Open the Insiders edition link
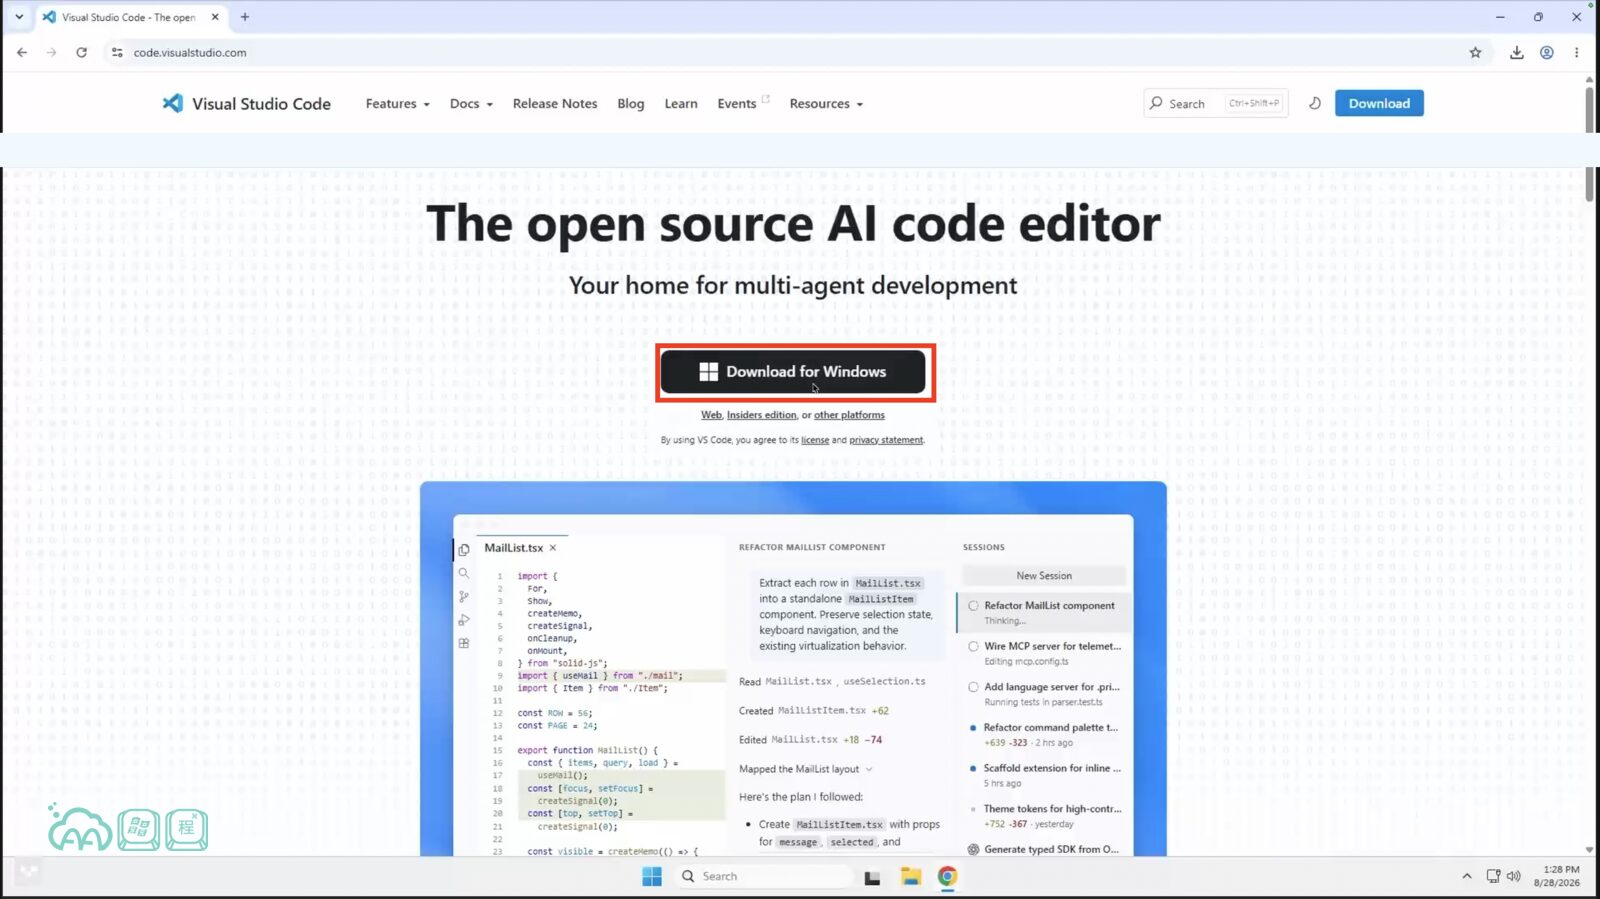 (x=762, y=415)
